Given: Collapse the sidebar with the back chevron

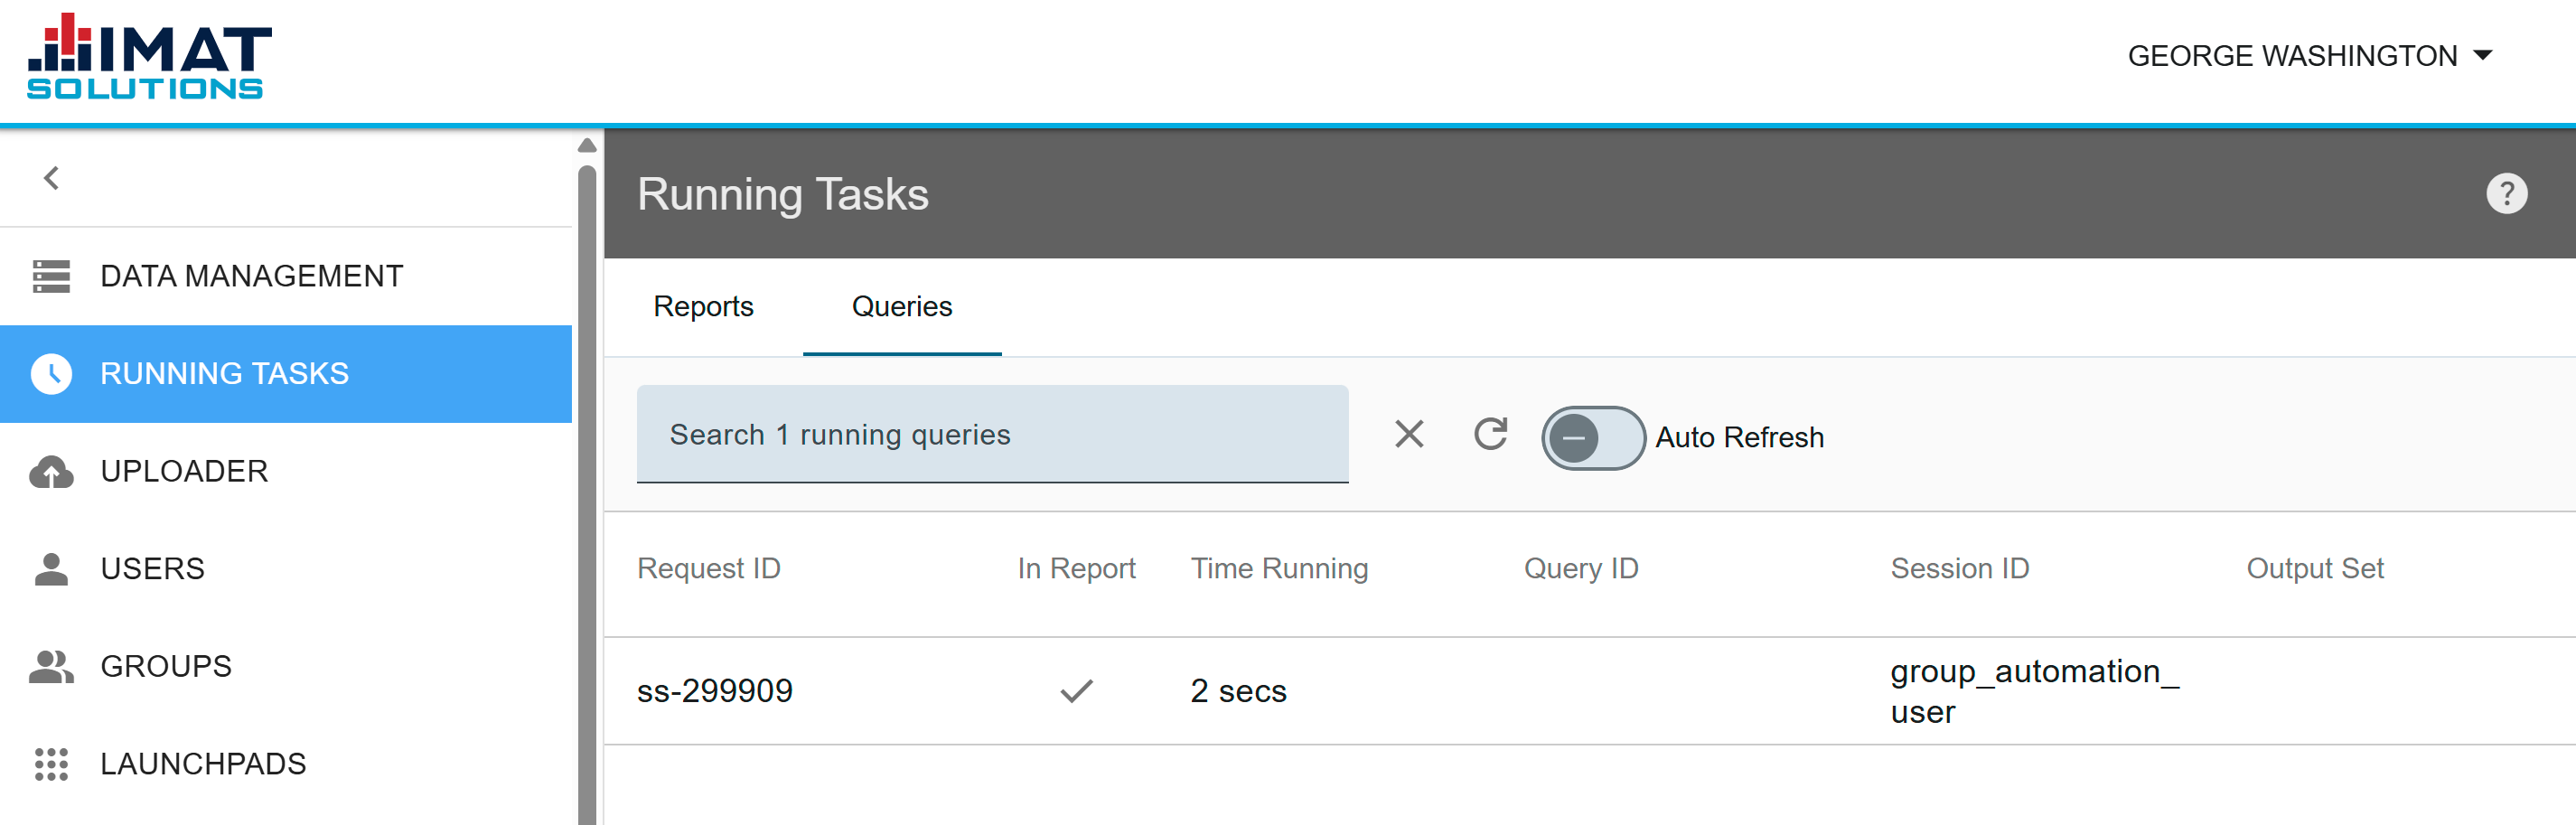Looking at the screenshot, I should [52, 178].
